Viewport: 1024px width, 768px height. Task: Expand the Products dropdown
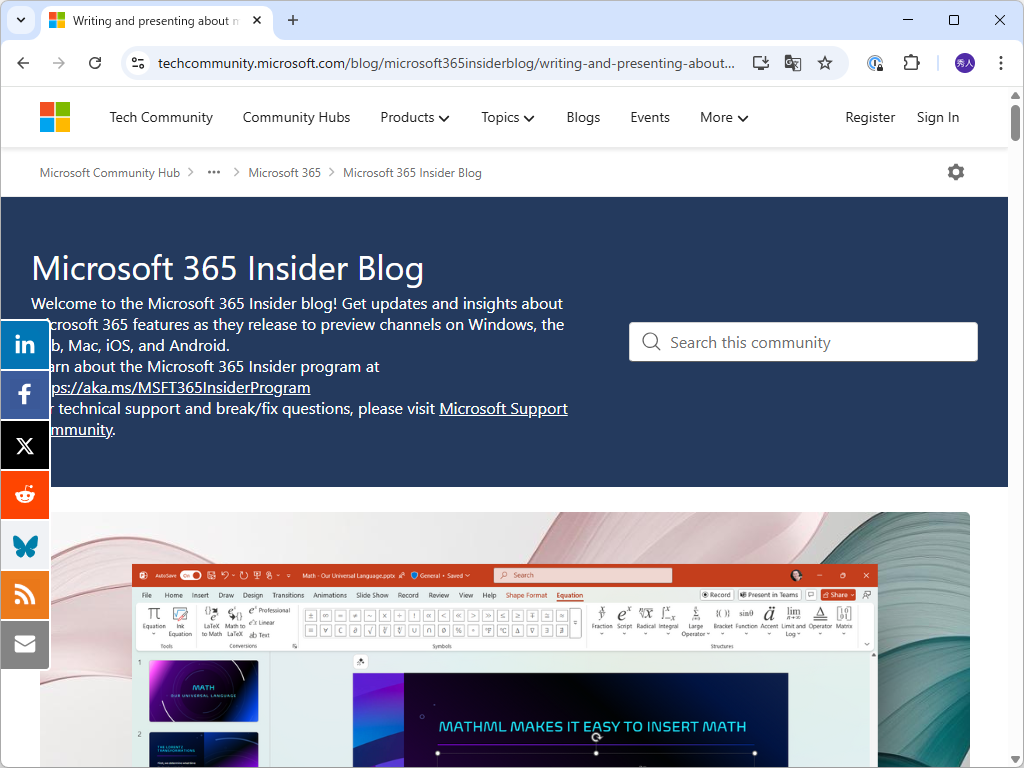click(x=414, y=117)
